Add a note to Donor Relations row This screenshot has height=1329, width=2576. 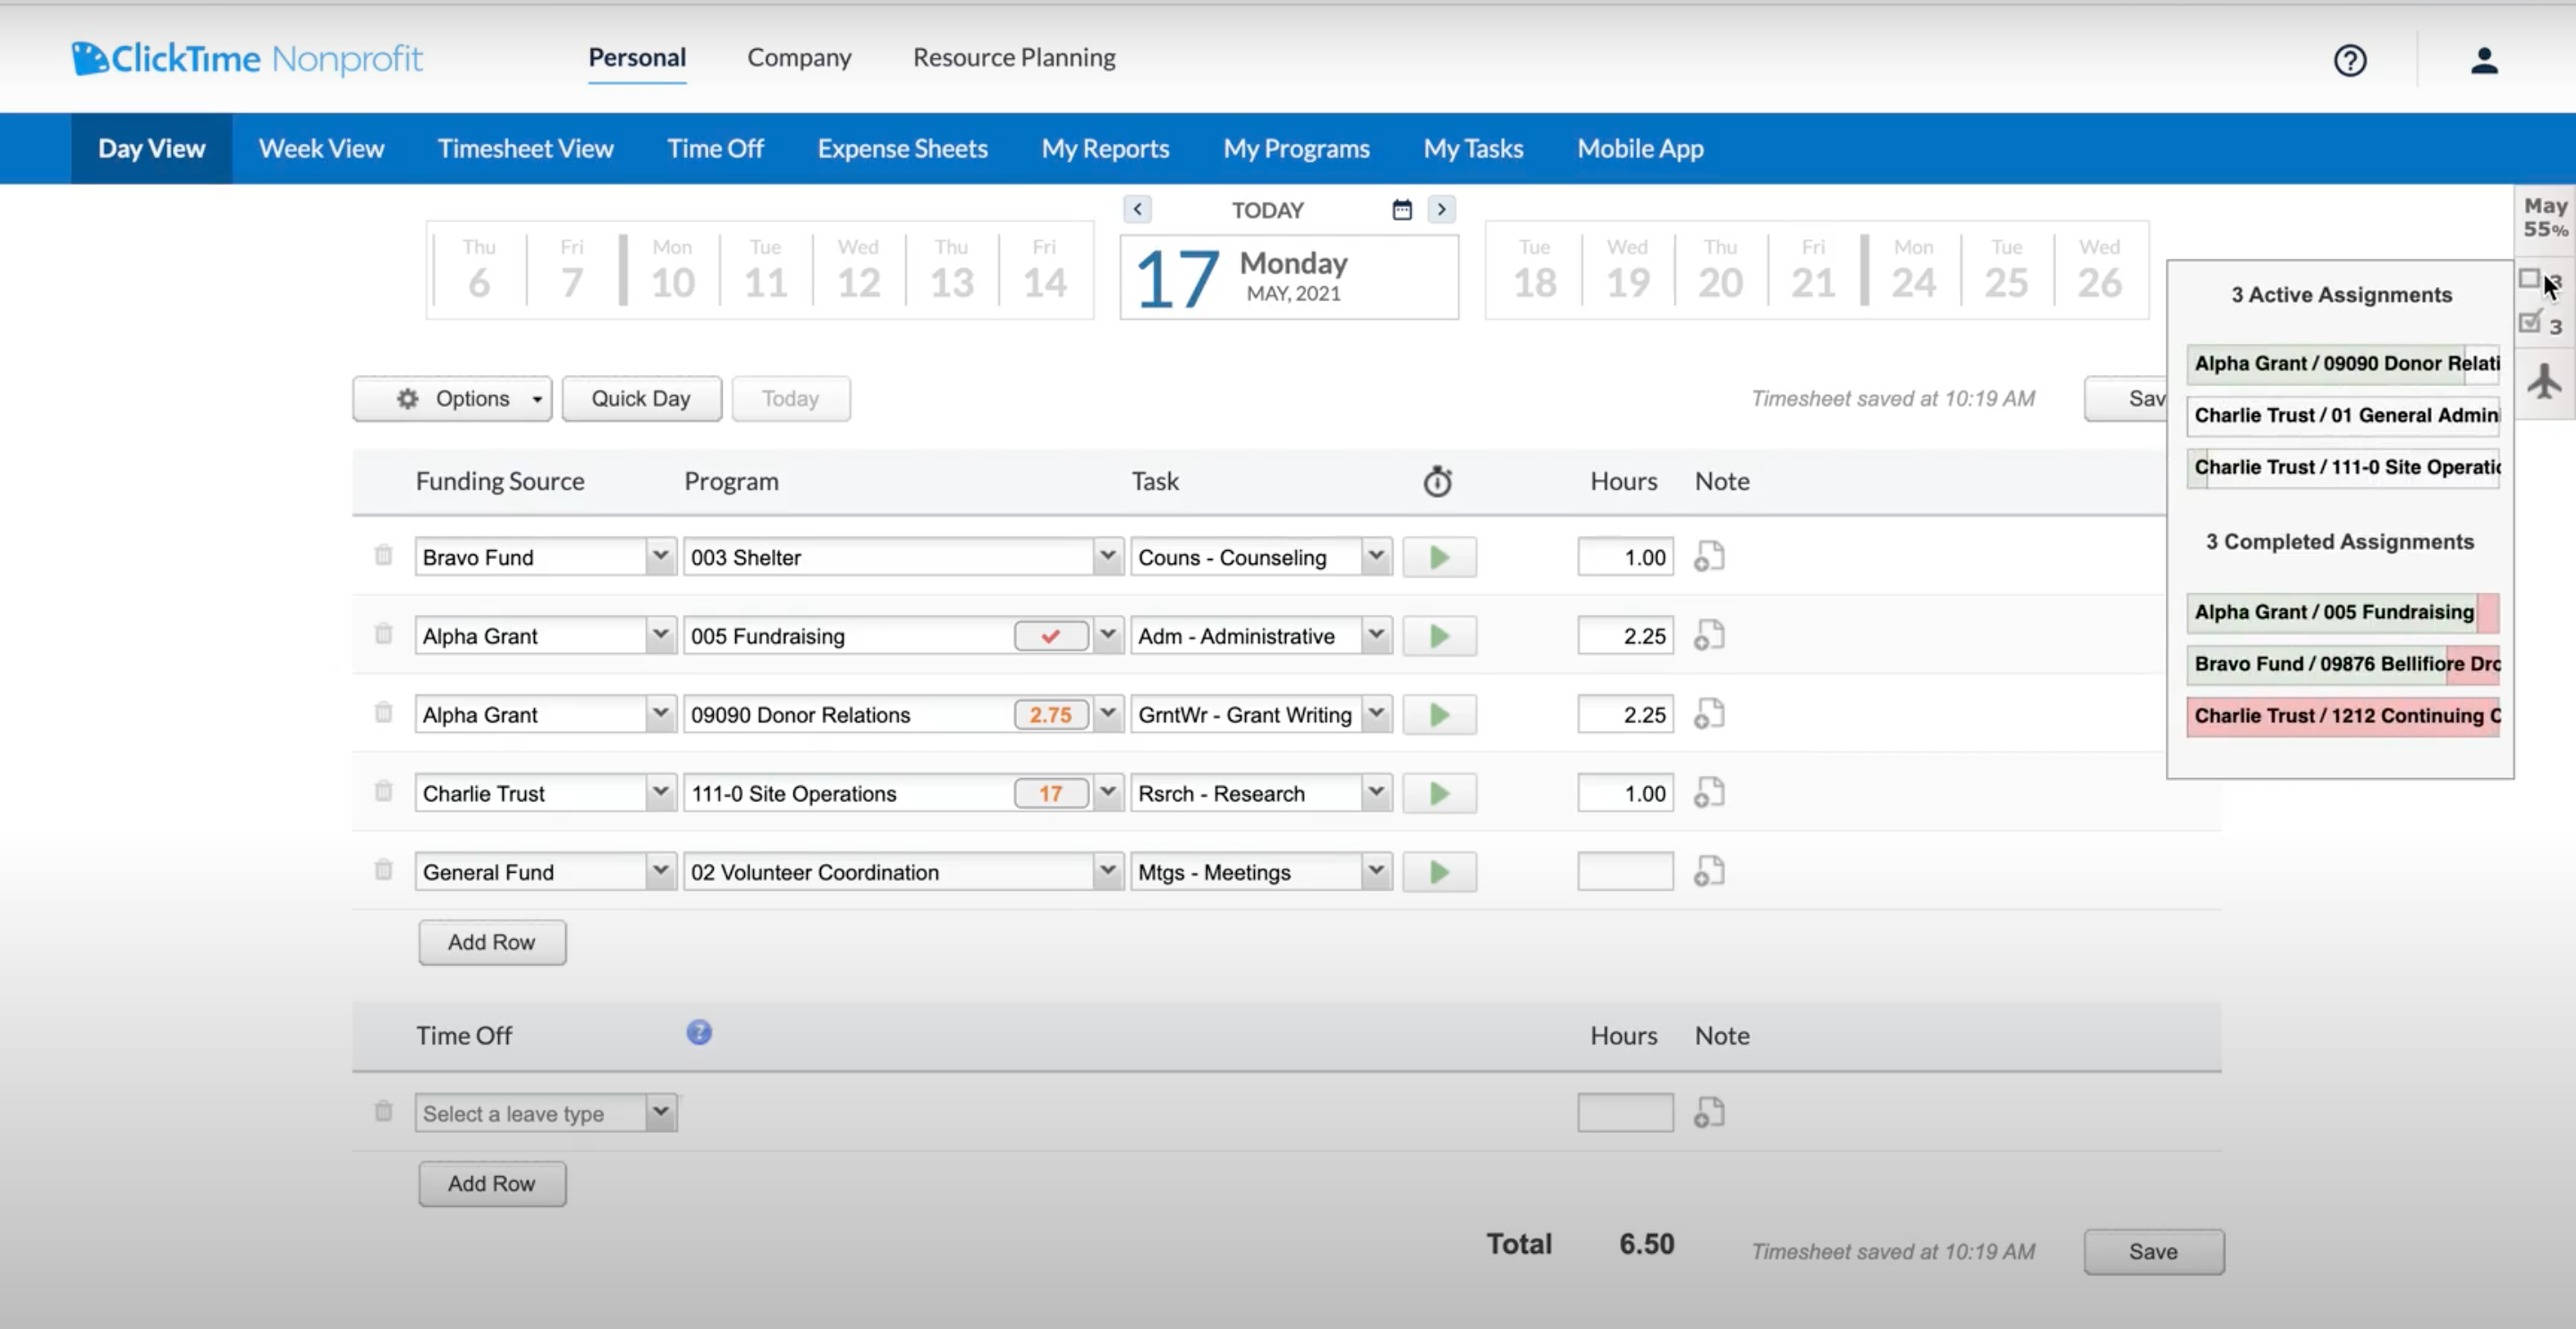click(1709, 715)
